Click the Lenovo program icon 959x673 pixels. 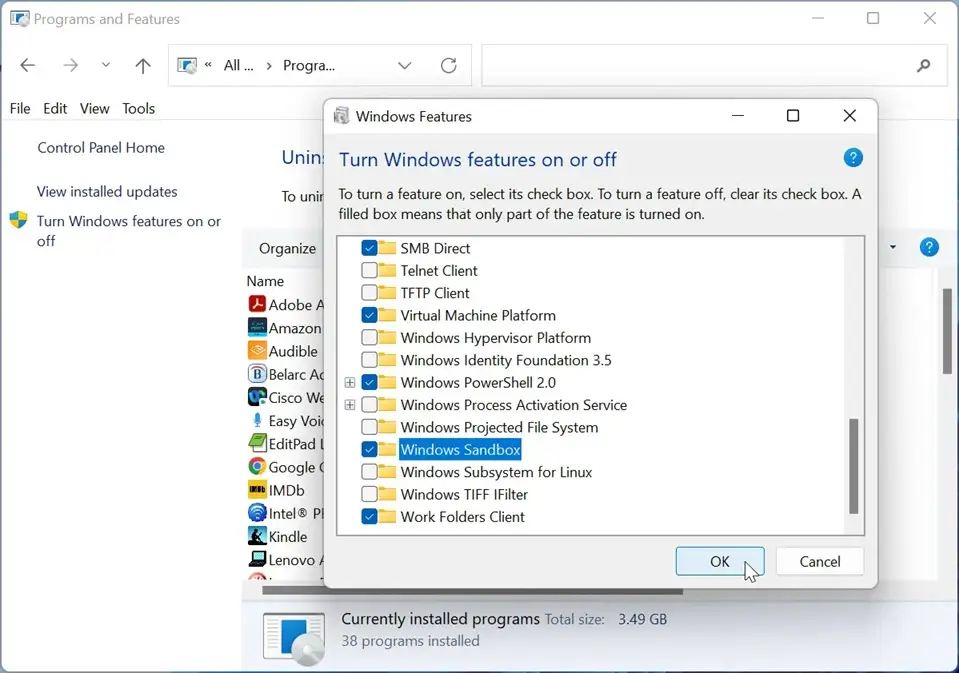(257, 559)
